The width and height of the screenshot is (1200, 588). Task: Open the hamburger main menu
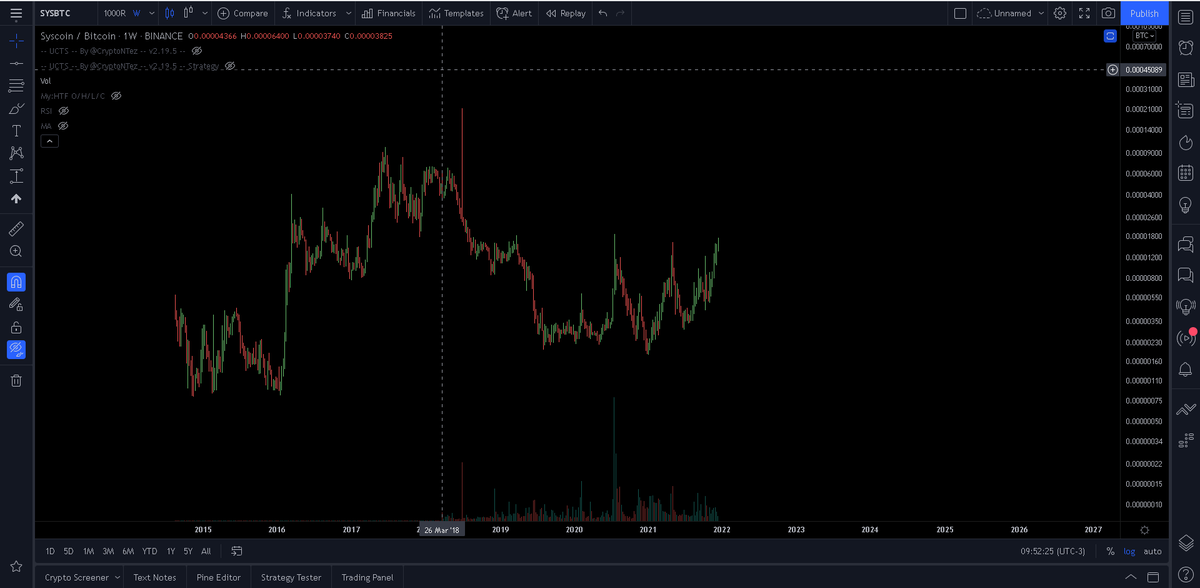16,13
